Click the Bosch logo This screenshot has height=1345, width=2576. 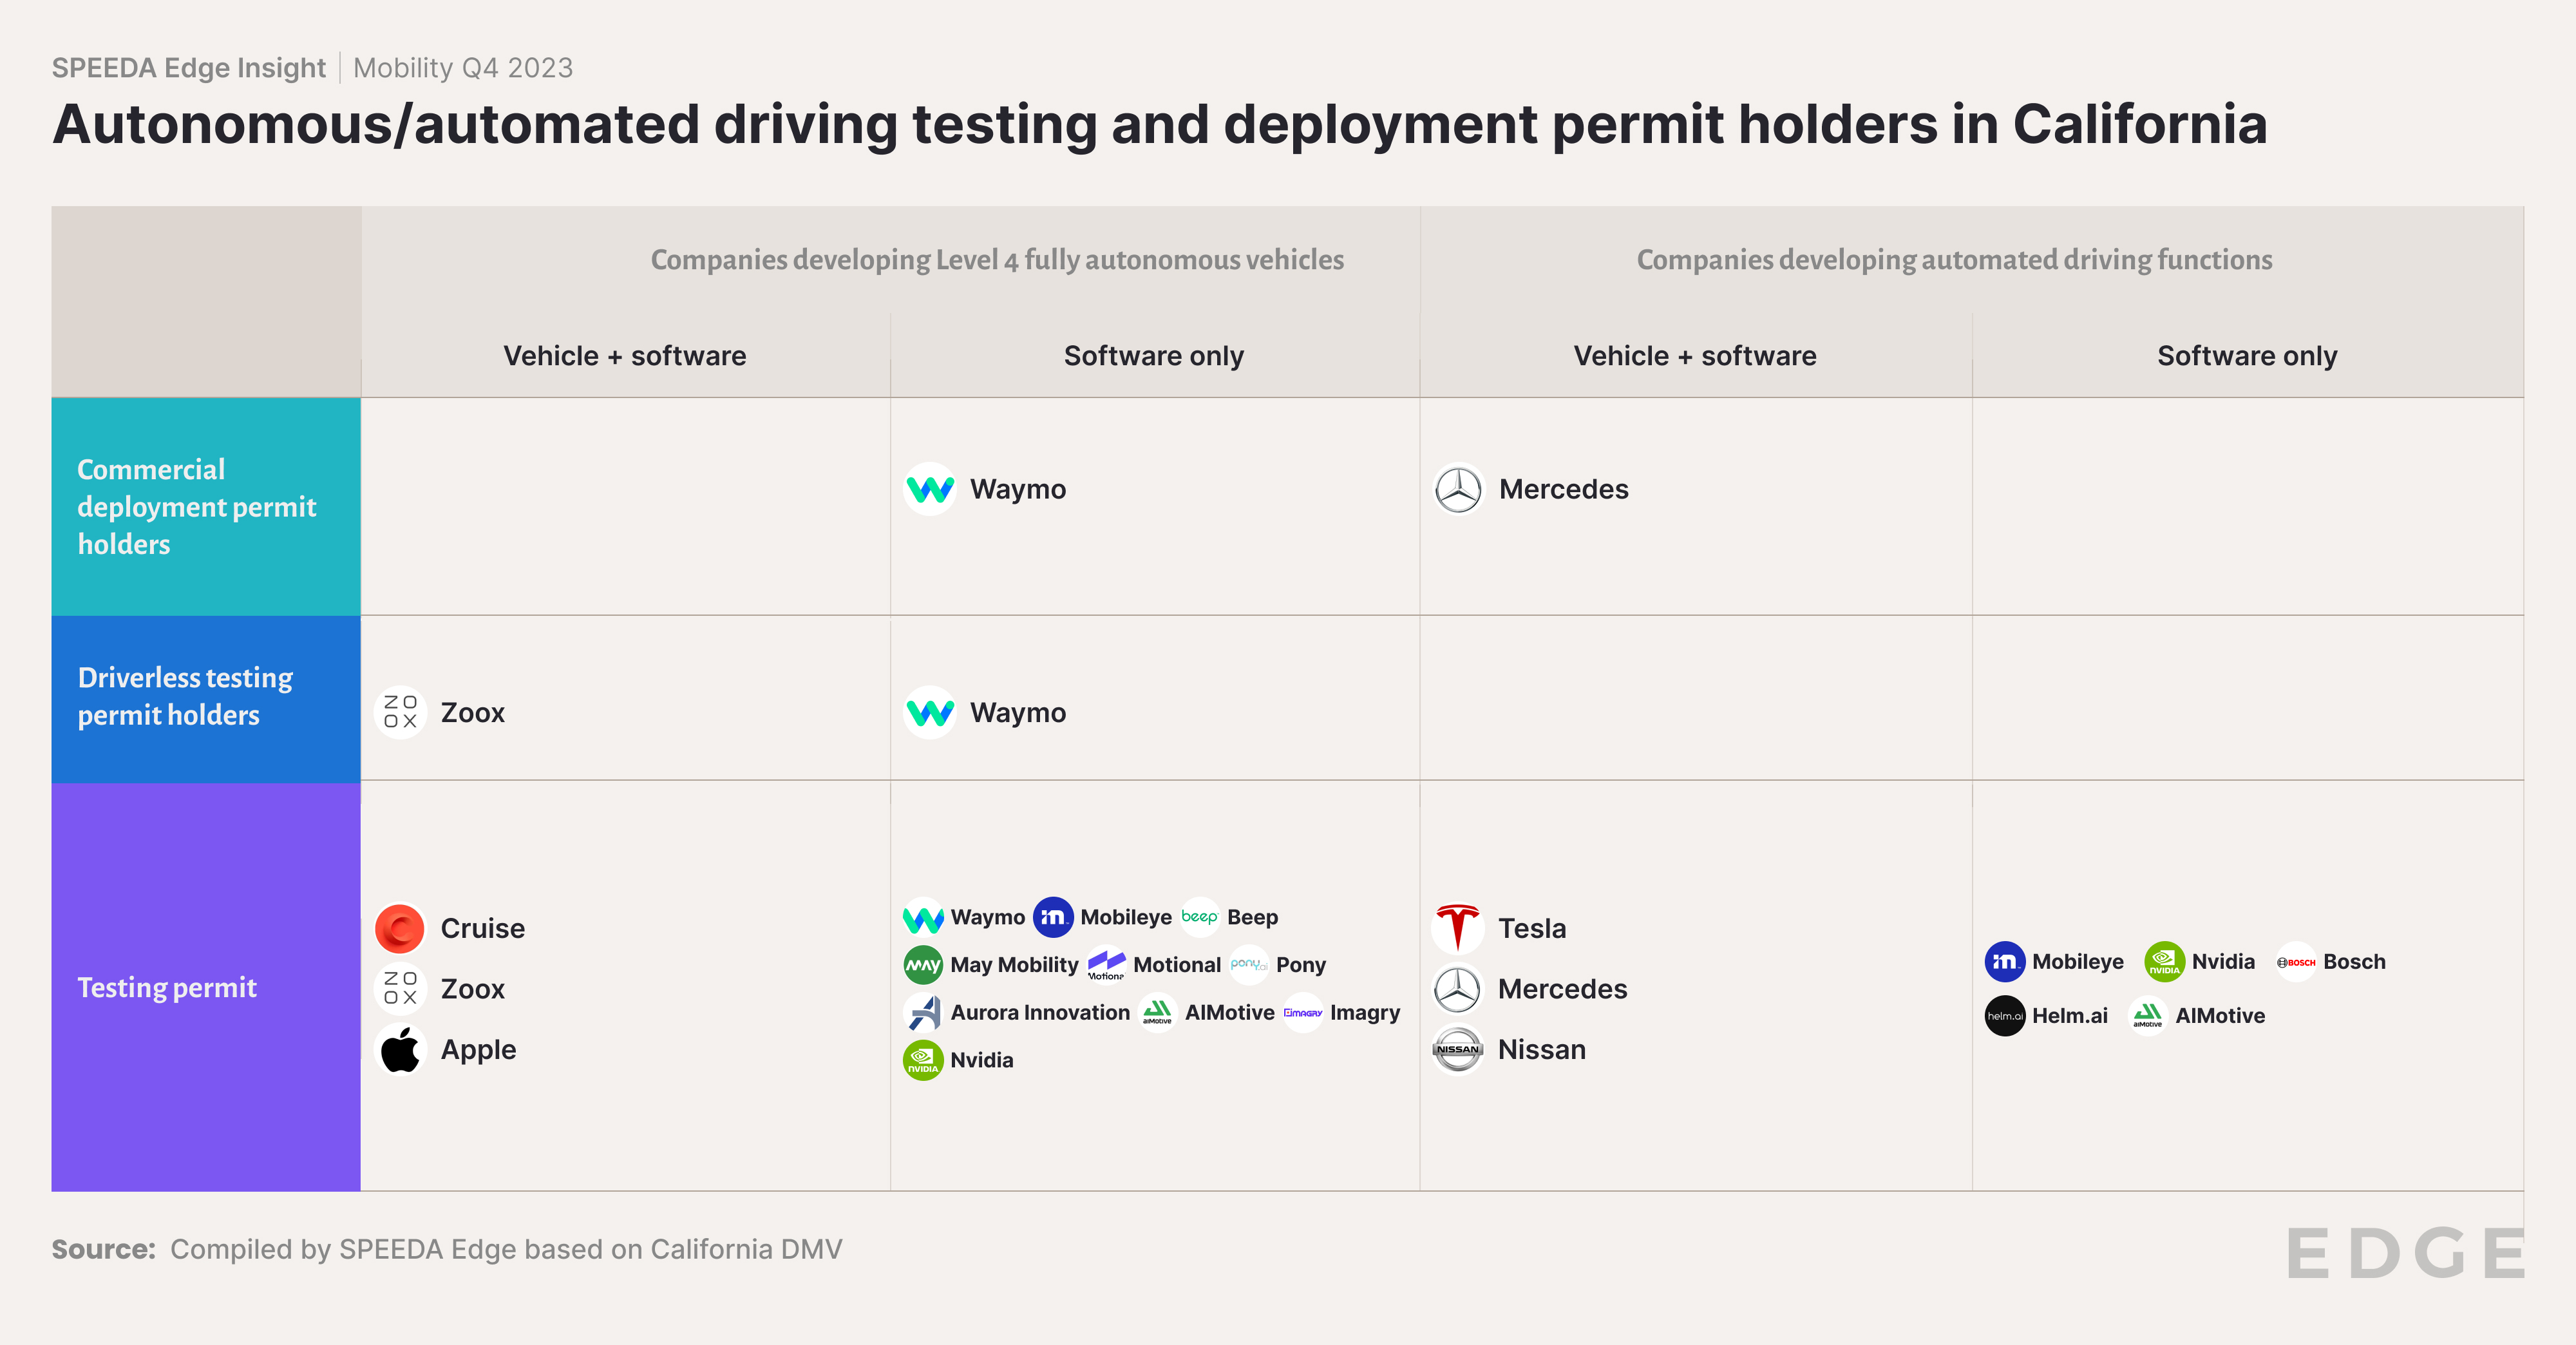click(x=2296, y=962)
